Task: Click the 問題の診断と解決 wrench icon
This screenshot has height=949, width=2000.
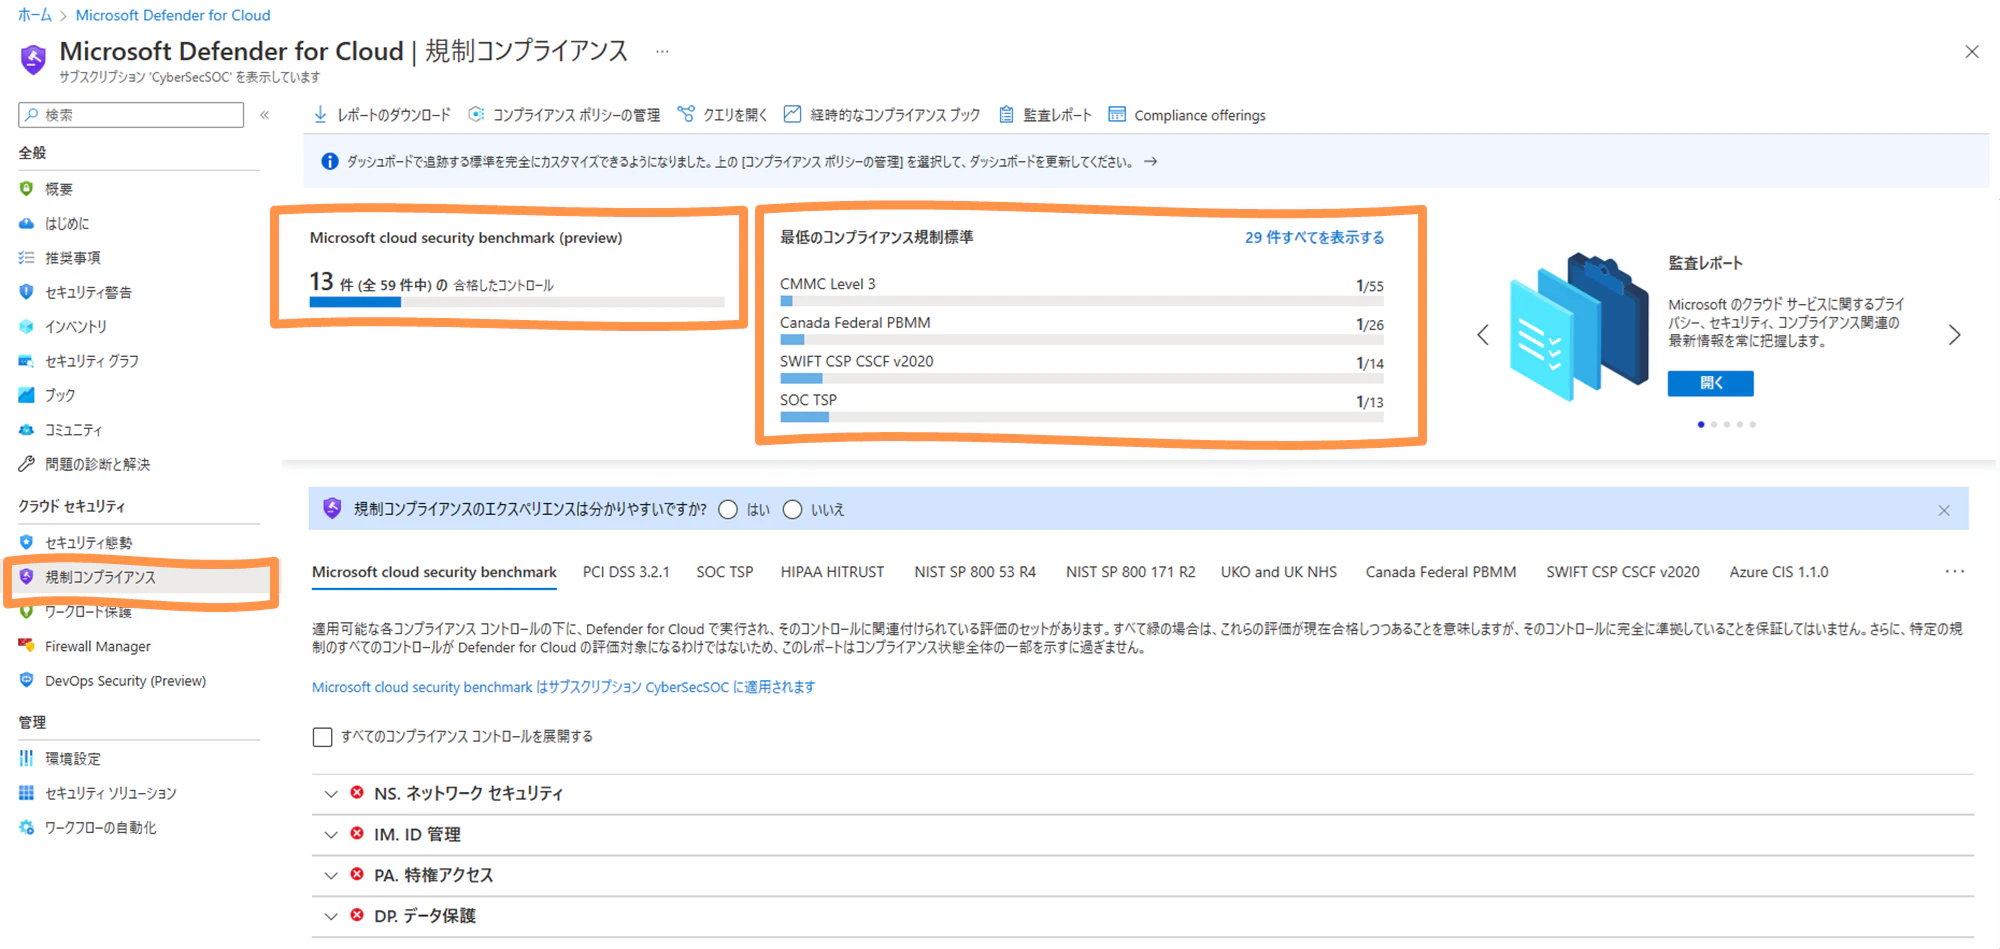Action: pyautogui.click(x=27, y=464)
